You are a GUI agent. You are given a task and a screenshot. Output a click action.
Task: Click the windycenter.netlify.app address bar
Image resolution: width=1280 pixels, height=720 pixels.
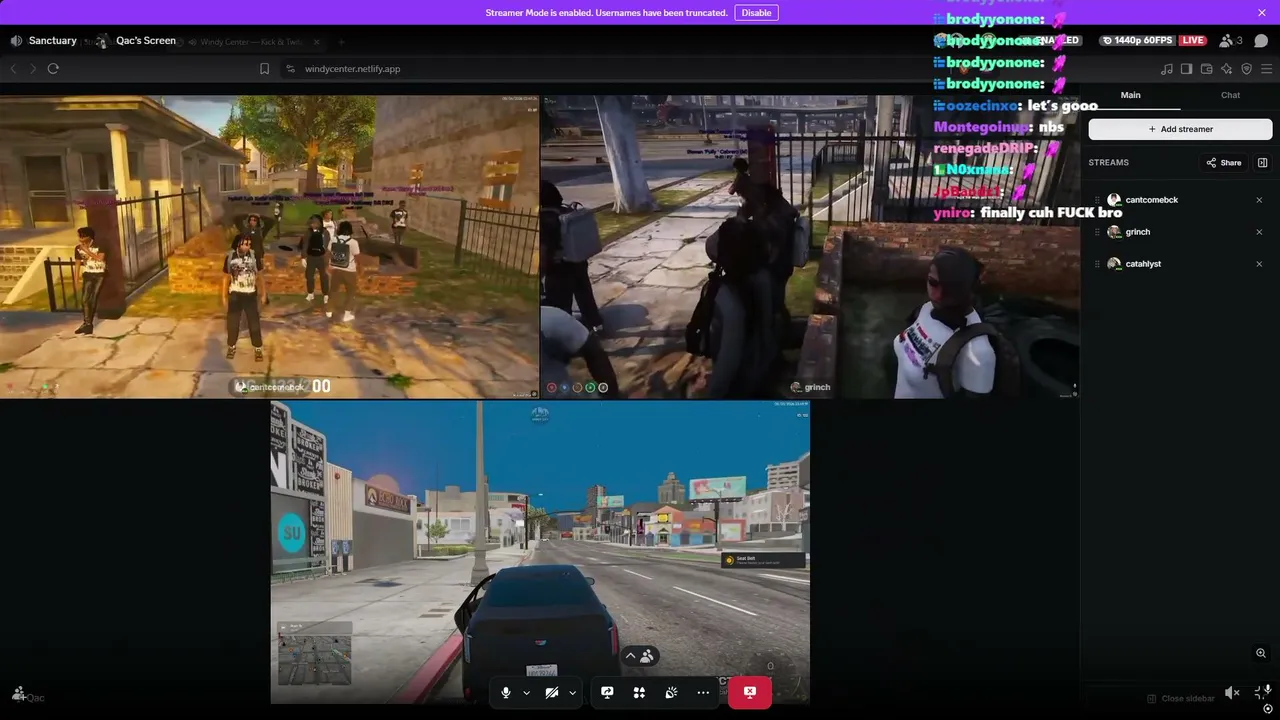[x=352, y=69]
